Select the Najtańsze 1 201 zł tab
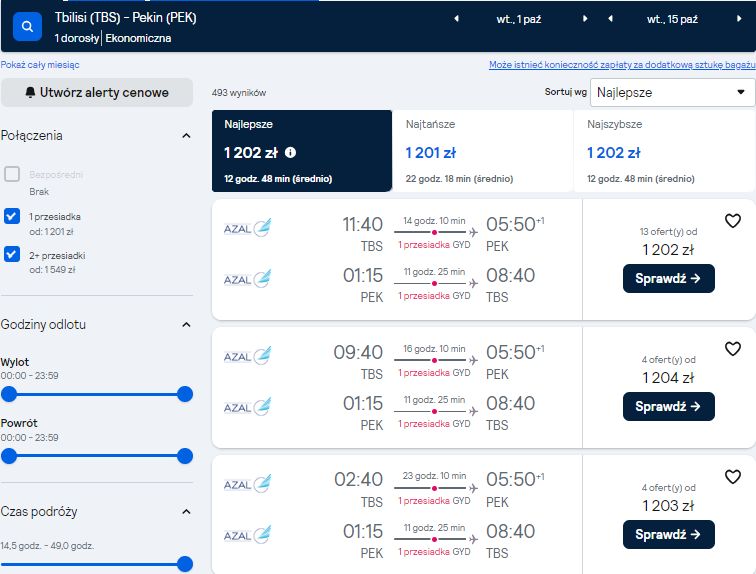Image resolution: width=756 pixels, height=574 pixels. [483, 151]
